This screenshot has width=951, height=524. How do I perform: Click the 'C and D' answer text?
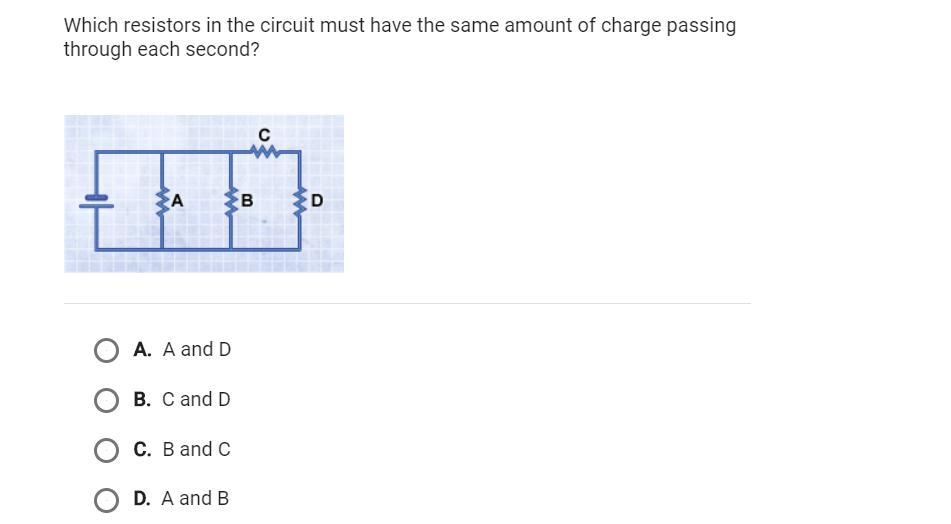(x=196, y=400)
